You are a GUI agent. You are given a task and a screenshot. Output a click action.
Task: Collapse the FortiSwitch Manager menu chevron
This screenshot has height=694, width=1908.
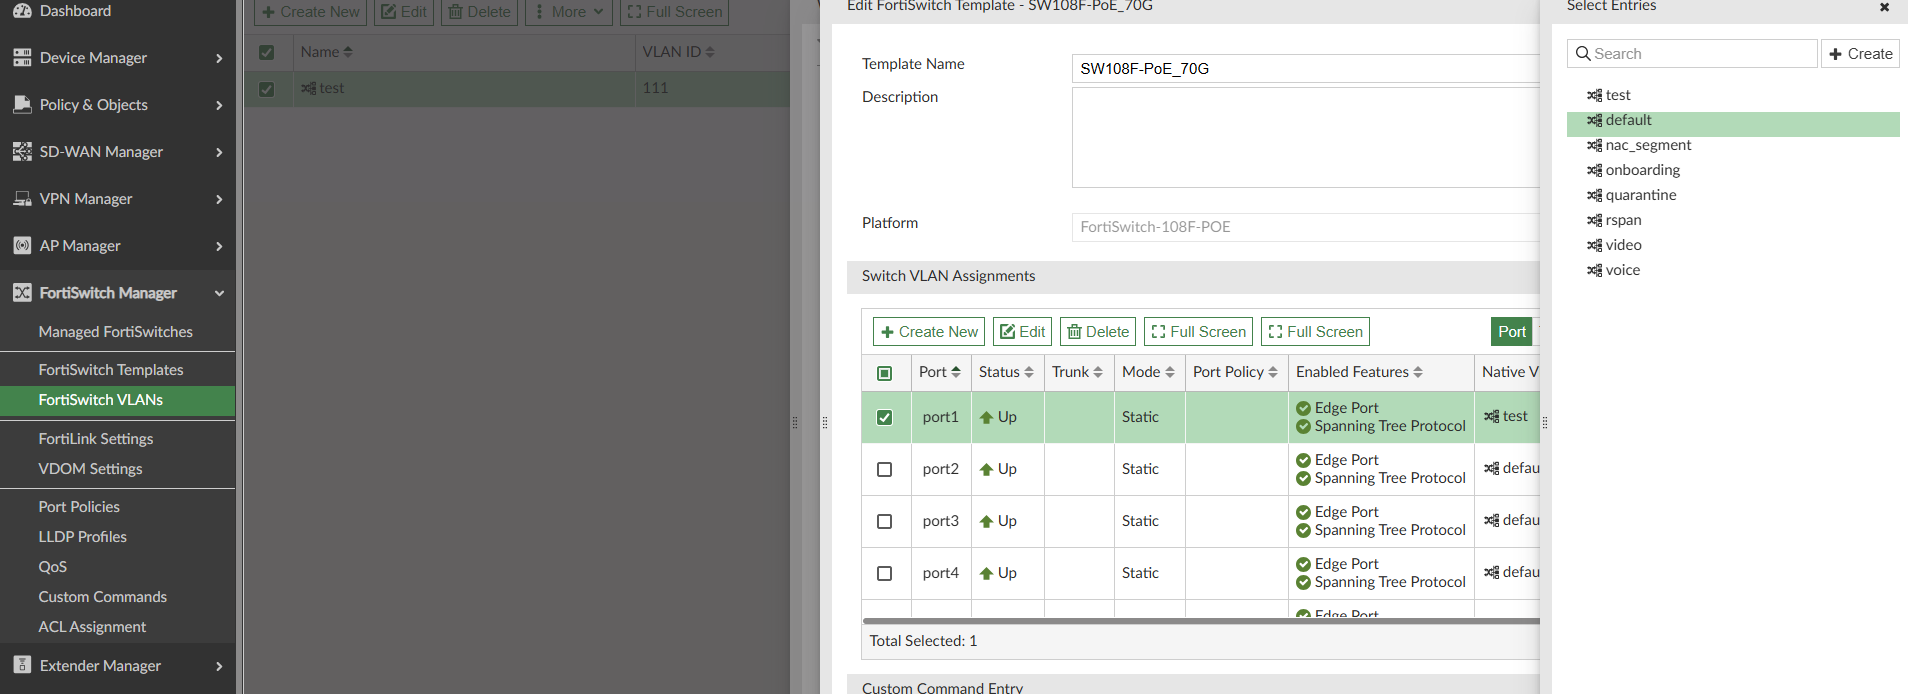coord(219,293)
